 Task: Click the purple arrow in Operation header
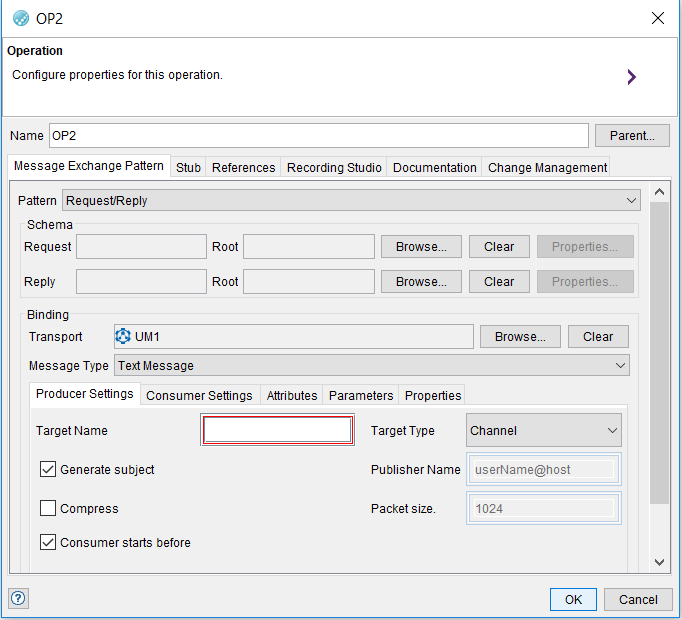[631, 77]
